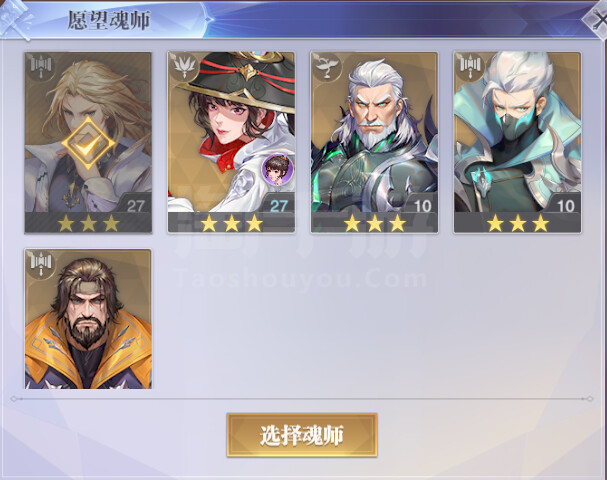Click the hammer emblem beside 愿望魂师 title
The image size is (607, 480).
point(16,19)
